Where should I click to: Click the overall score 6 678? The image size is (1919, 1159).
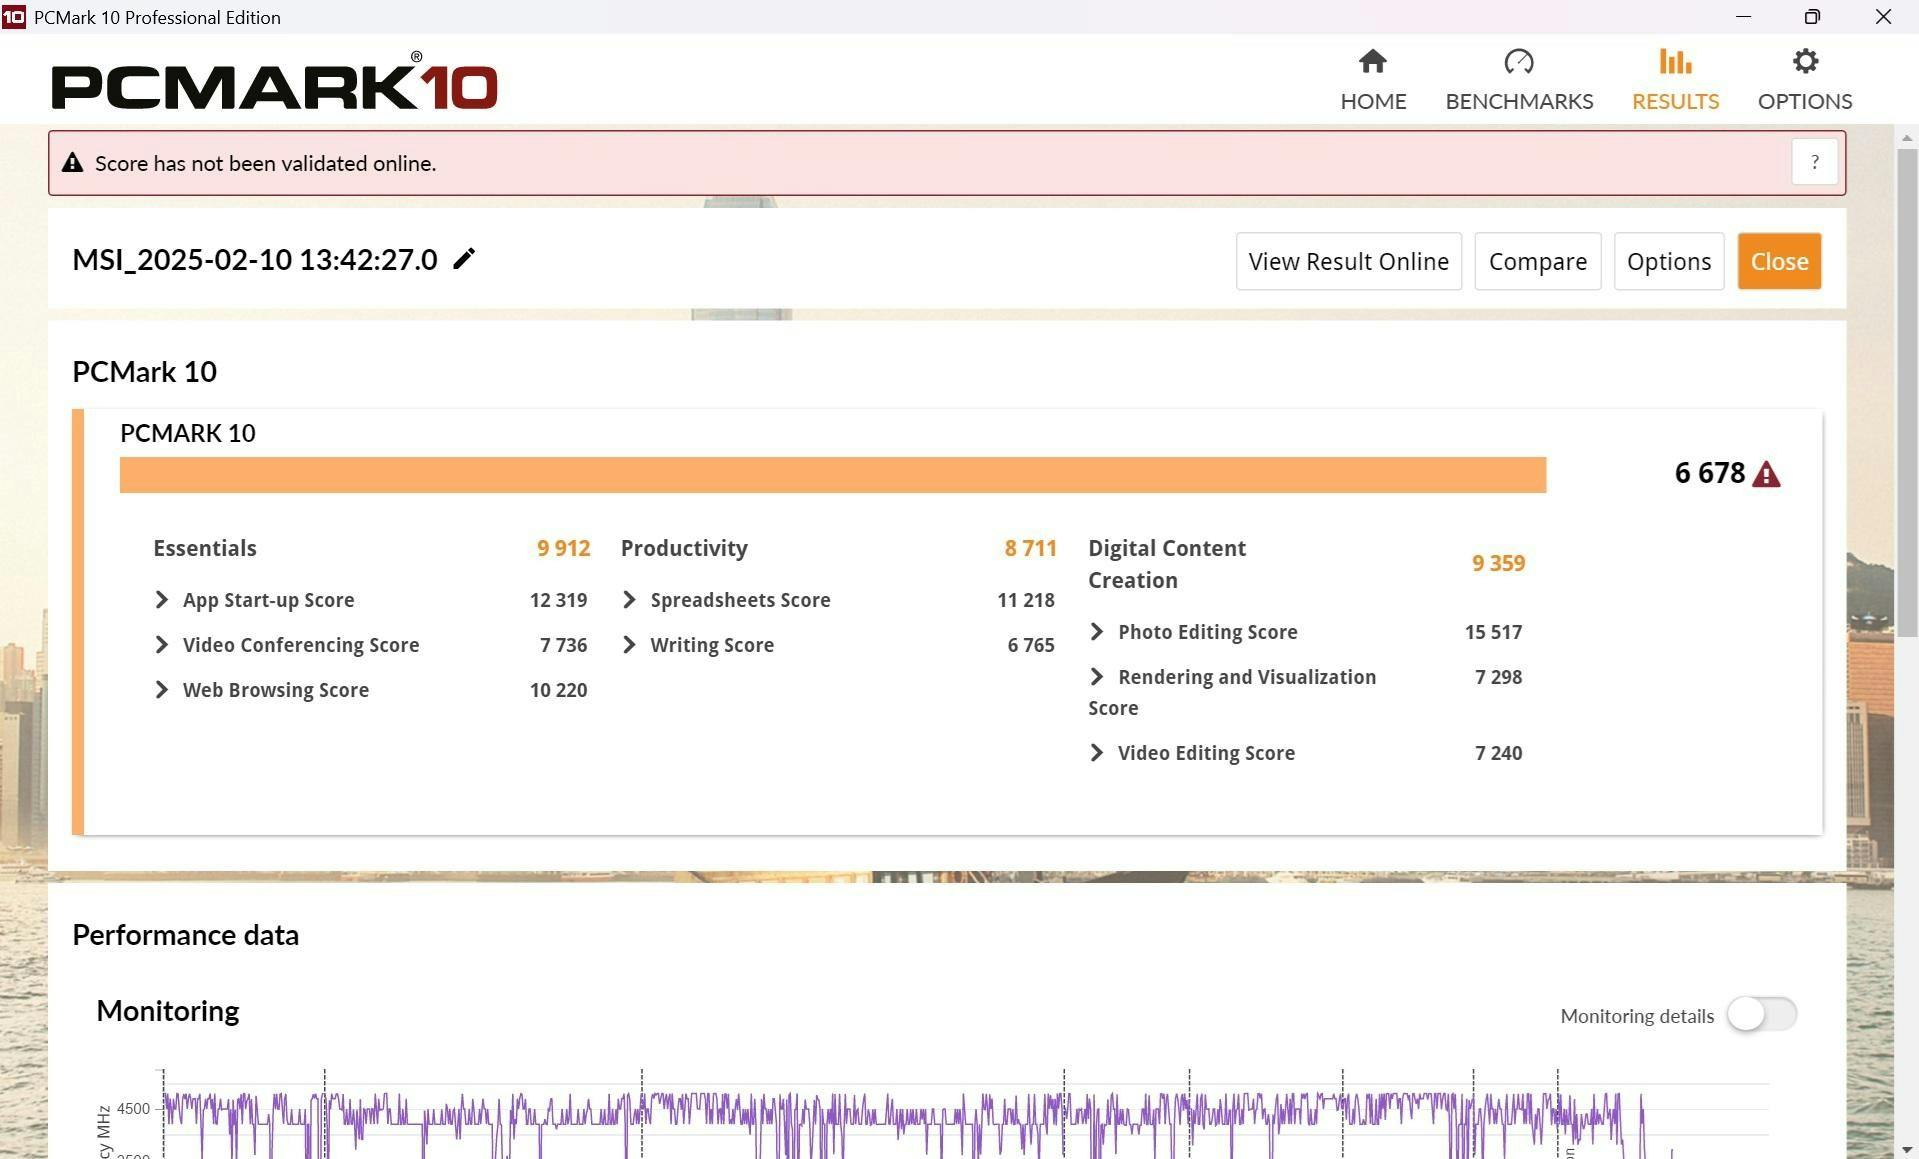1709,473
